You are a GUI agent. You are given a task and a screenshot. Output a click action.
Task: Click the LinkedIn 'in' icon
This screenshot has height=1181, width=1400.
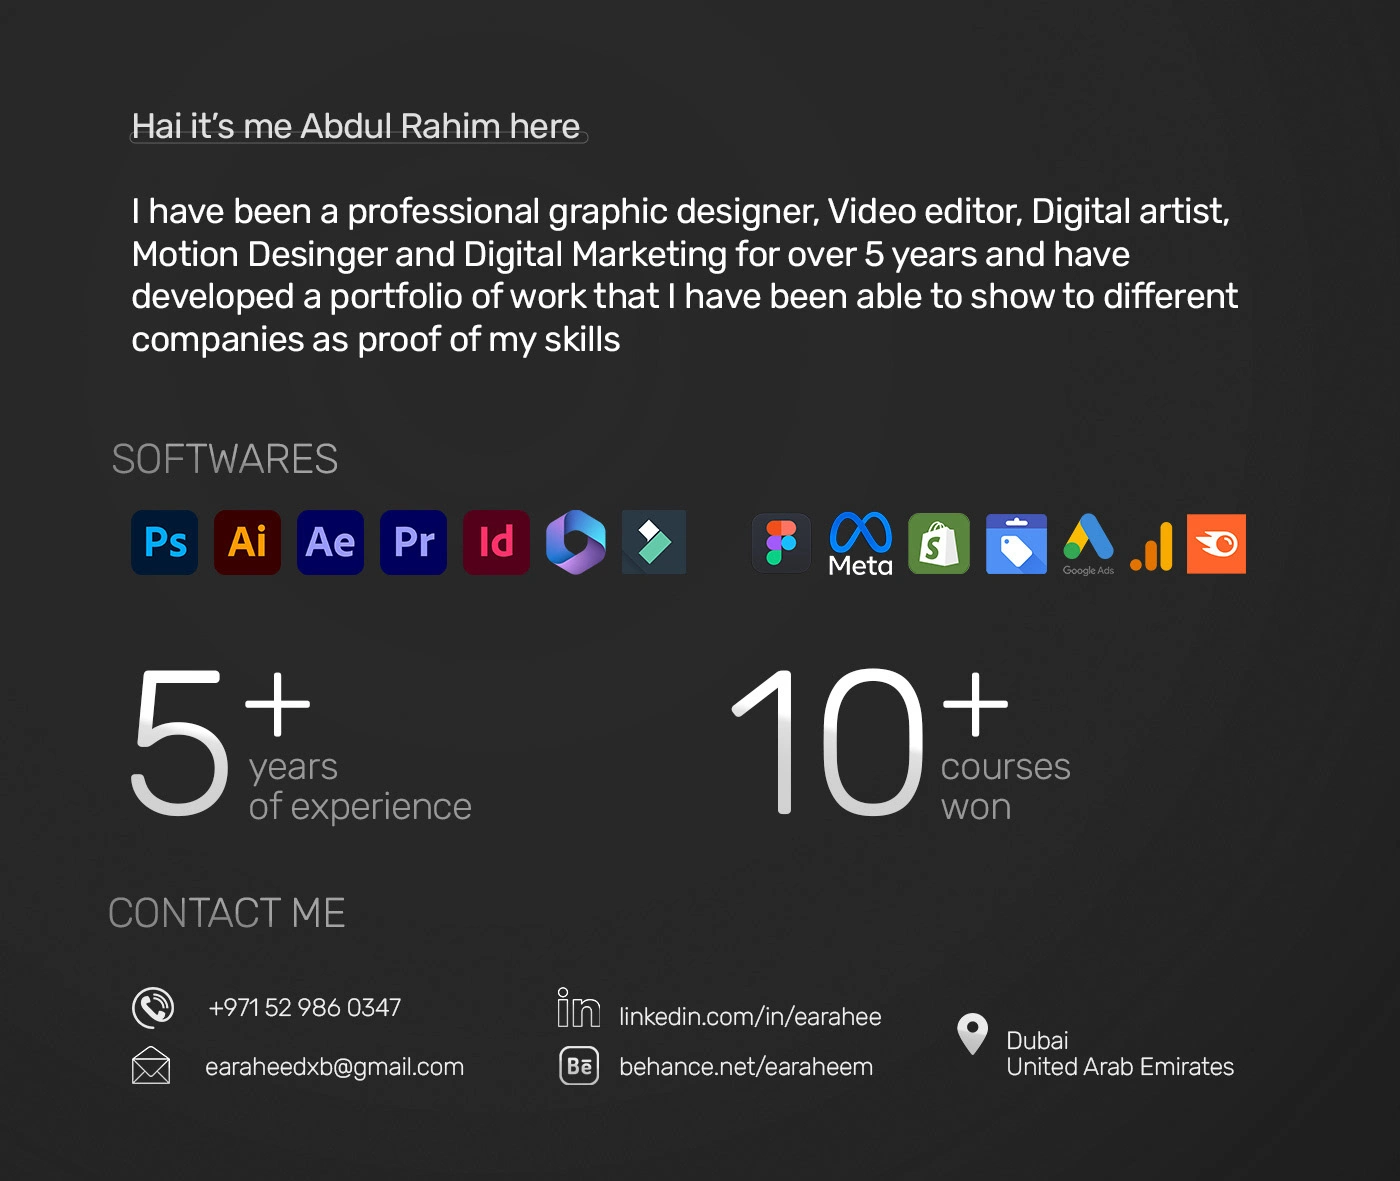579,1007
